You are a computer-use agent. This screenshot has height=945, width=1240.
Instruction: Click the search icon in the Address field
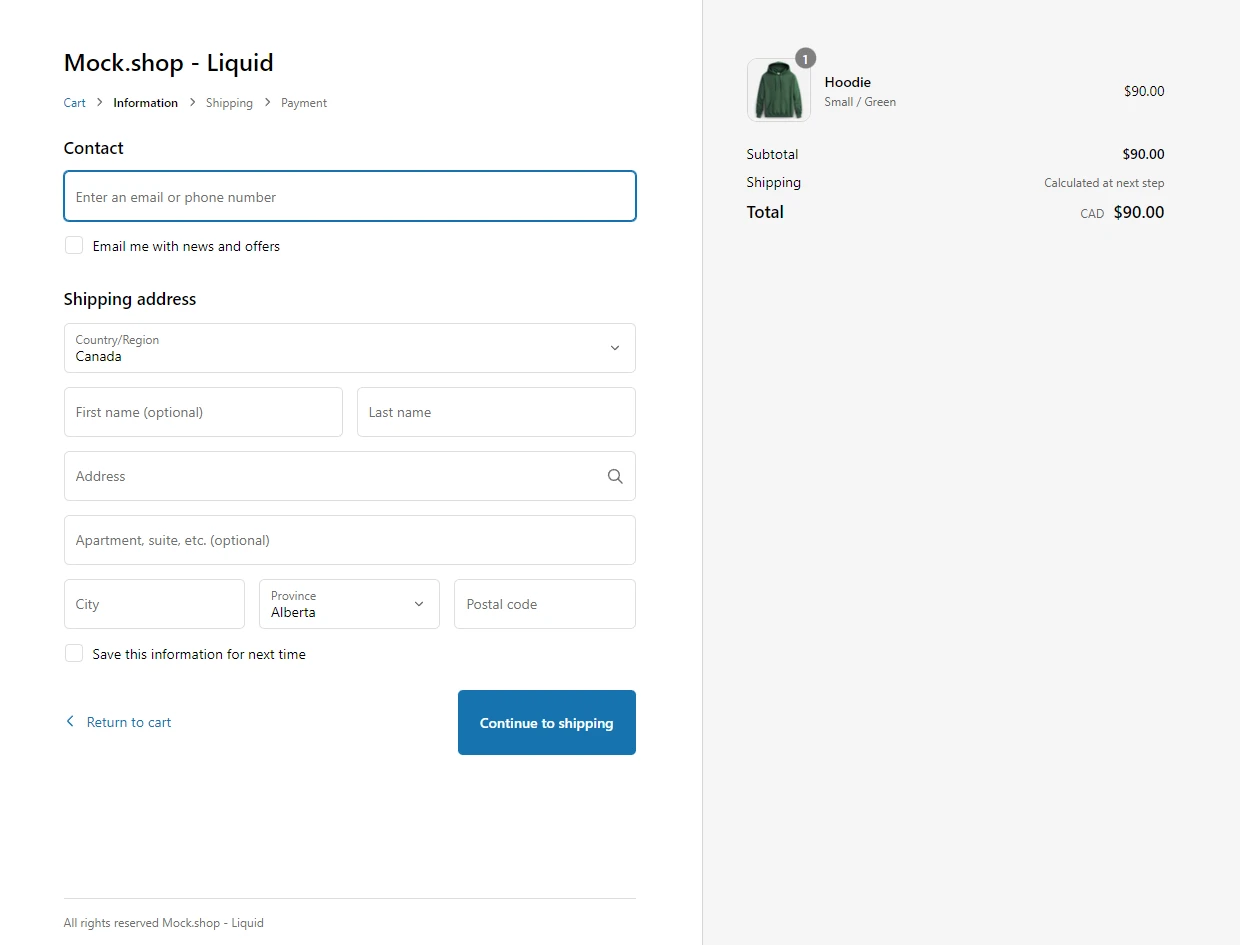coord(614,476)
